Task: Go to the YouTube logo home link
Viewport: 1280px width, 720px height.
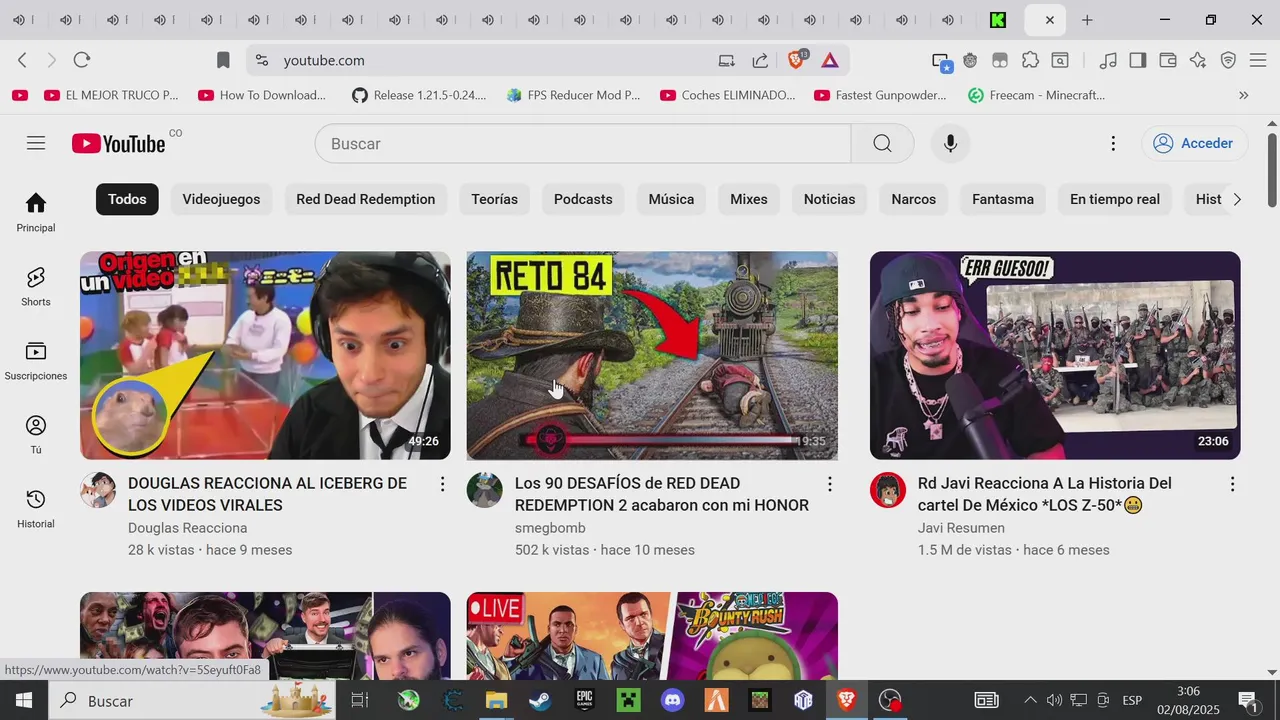Action: 118,144
